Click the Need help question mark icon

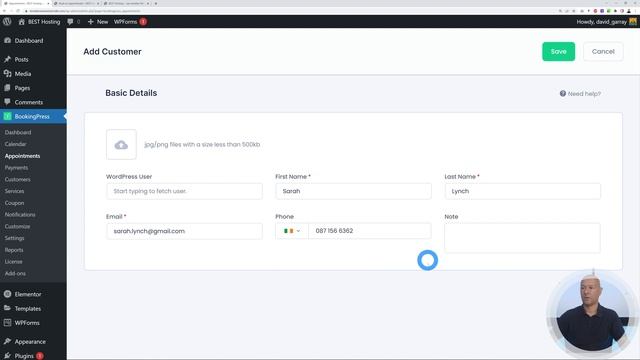[563, 93]
